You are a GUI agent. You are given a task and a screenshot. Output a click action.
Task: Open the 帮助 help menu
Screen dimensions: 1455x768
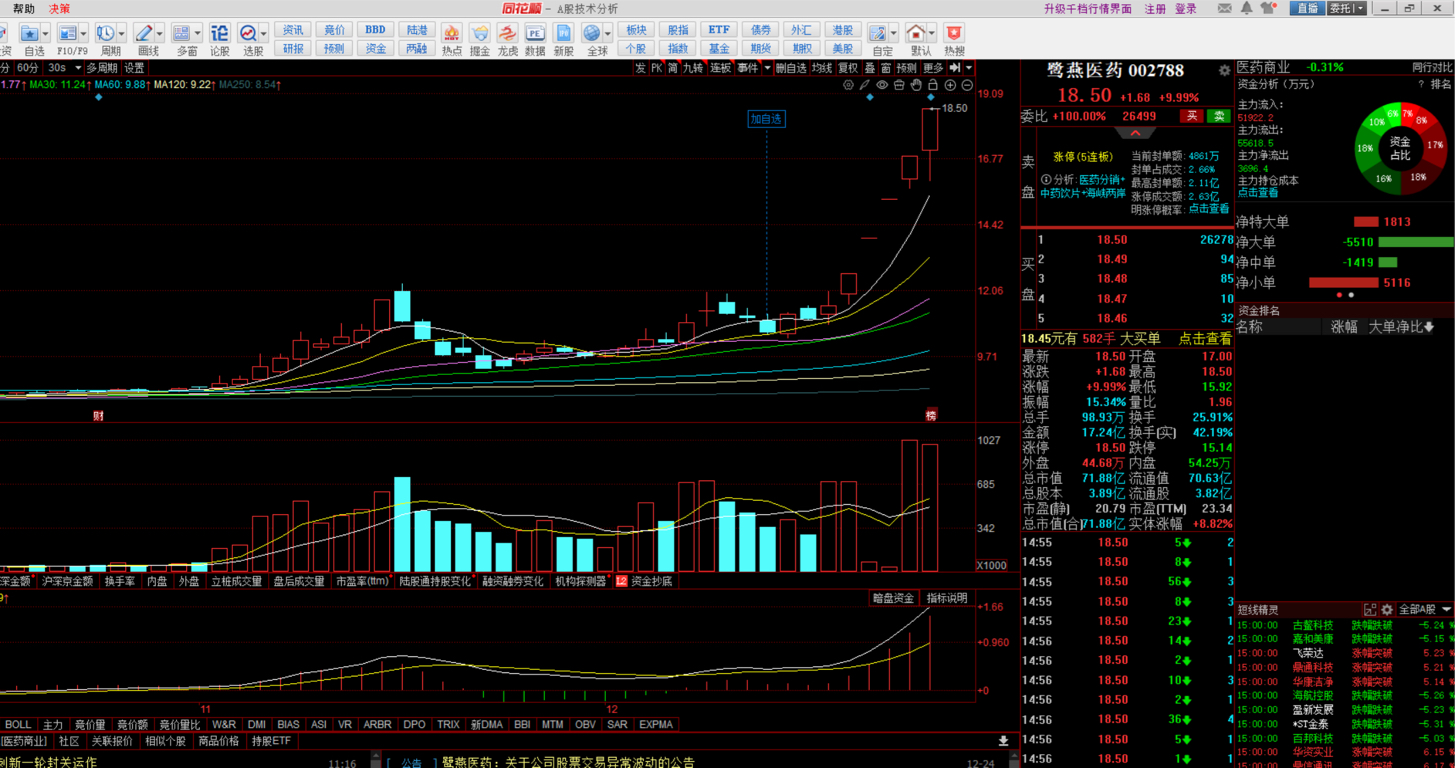click(x=23, y=9)
